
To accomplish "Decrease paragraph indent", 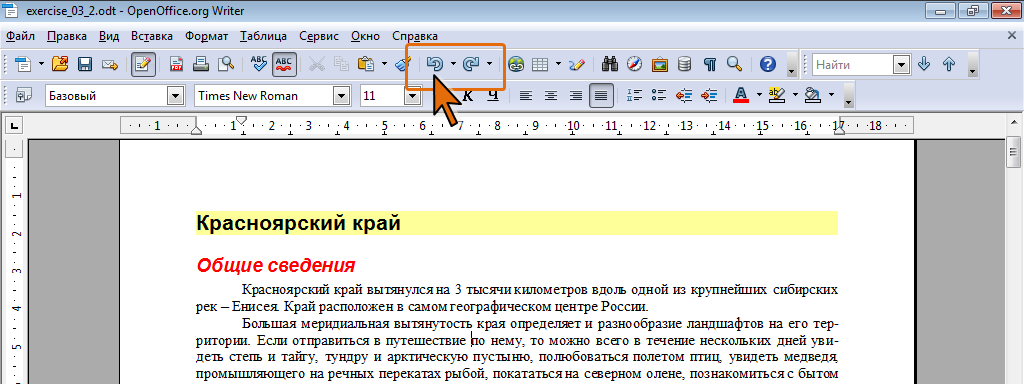I will pos(684,95).
